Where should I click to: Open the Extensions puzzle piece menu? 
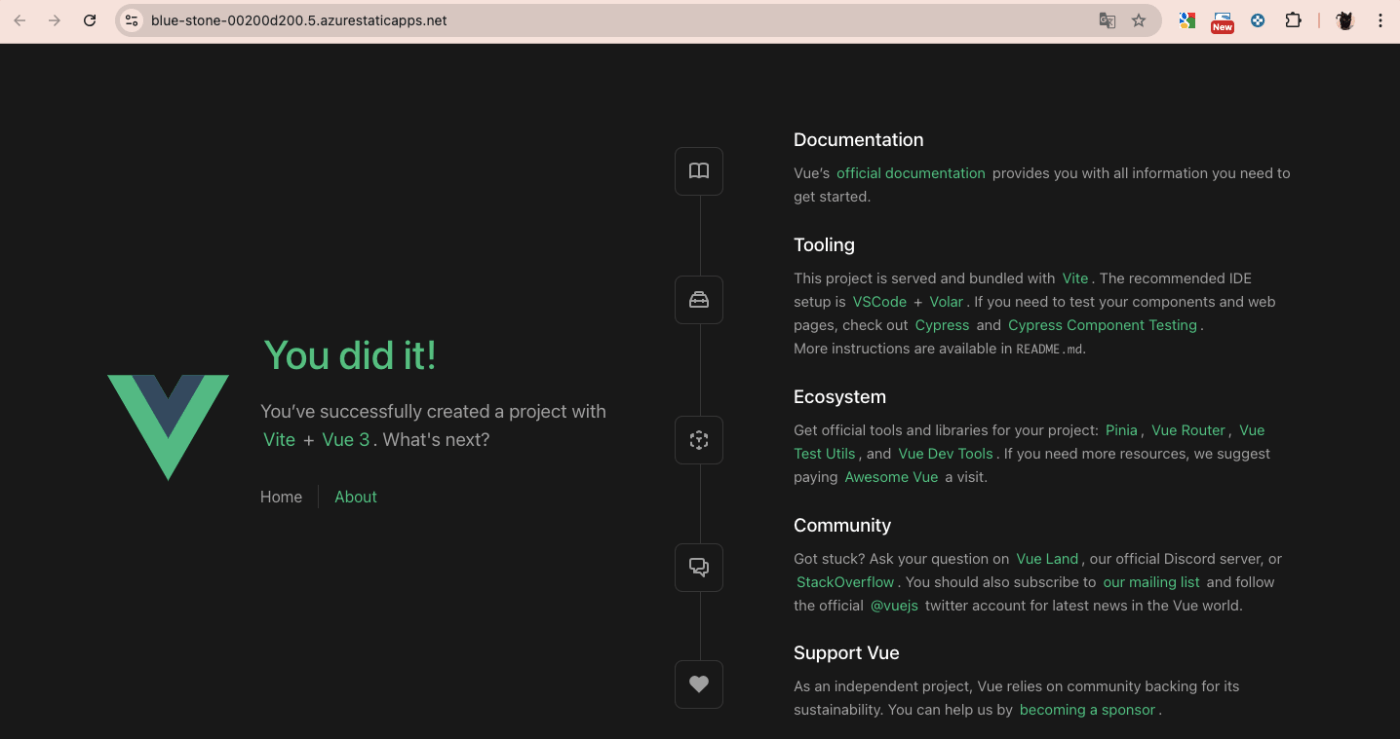click(1293, 20)
